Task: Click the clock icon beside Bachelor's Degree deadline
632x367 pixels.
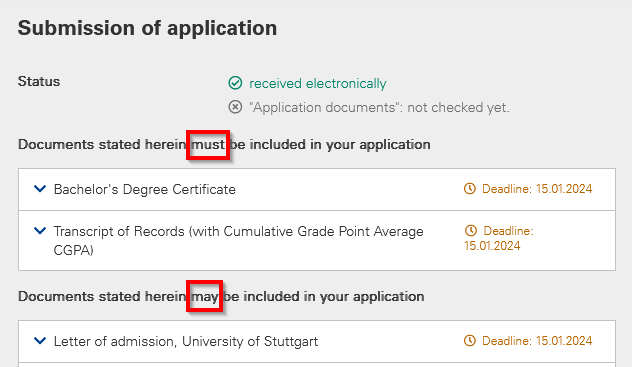Action: click(x=470, y=189)
